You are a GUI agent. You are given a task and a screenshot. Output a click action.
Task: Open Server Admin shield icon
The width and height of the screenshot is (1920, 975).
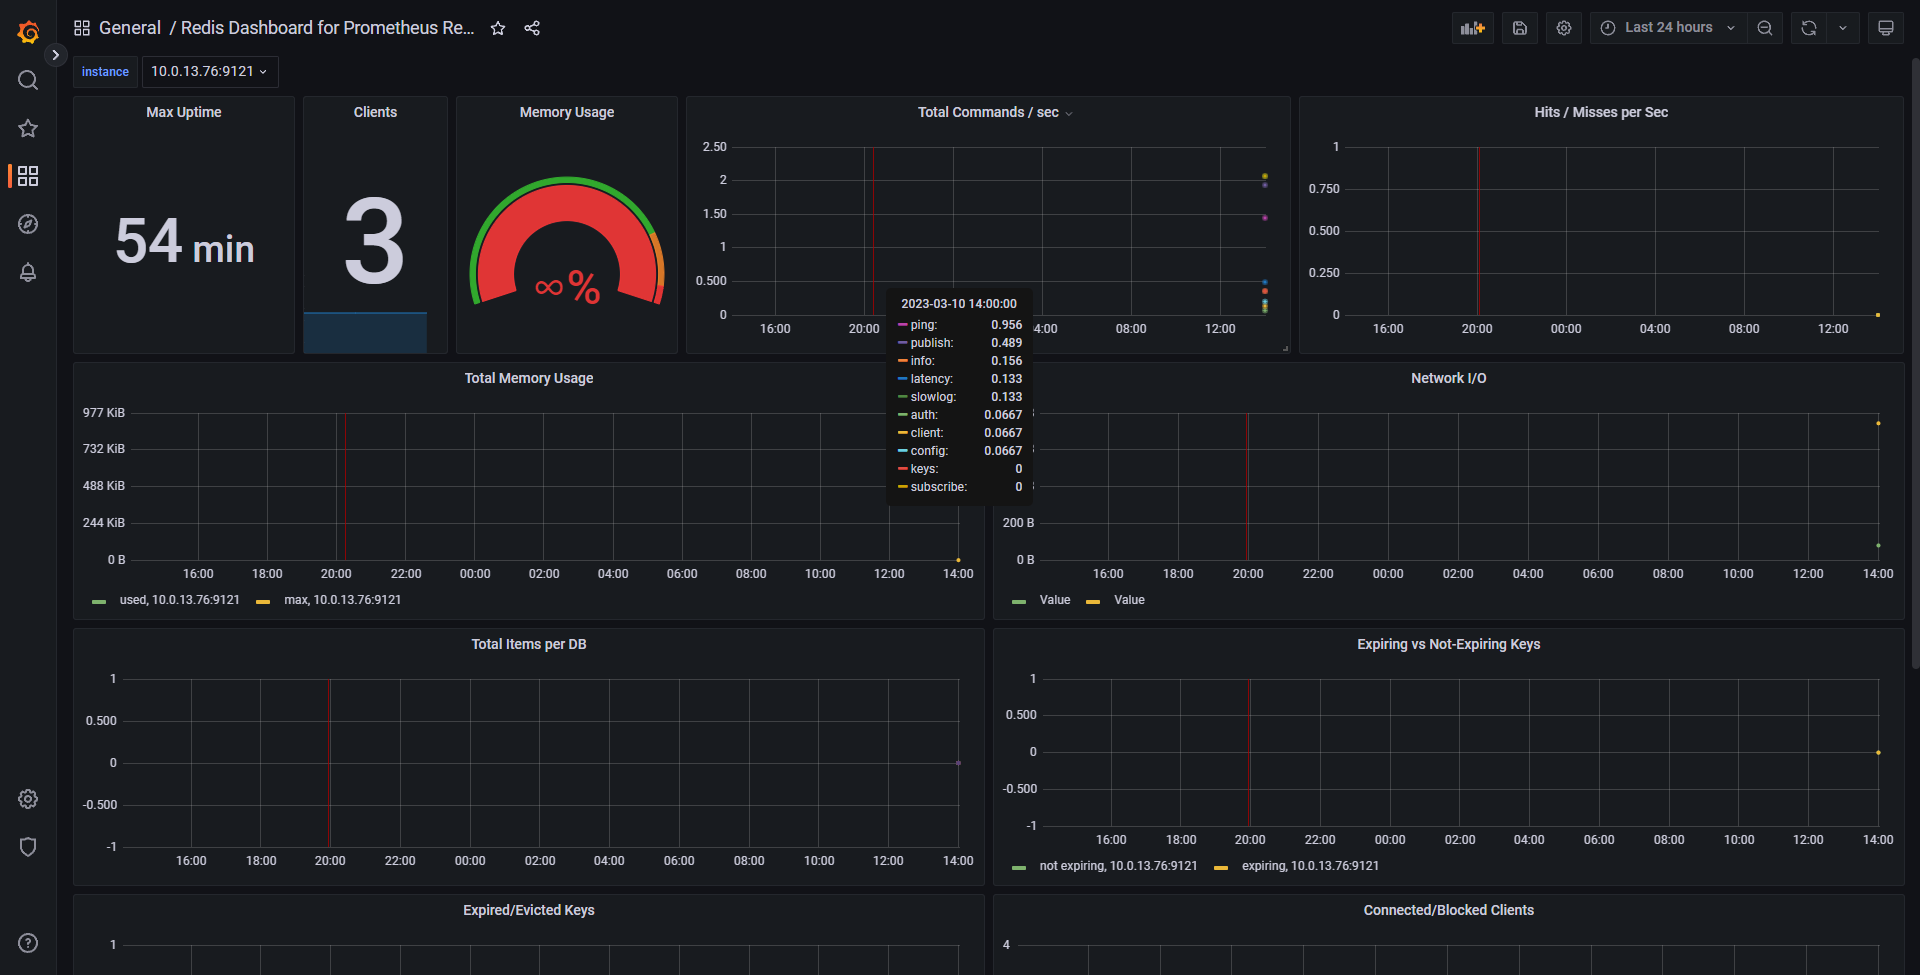click(28, 847)
